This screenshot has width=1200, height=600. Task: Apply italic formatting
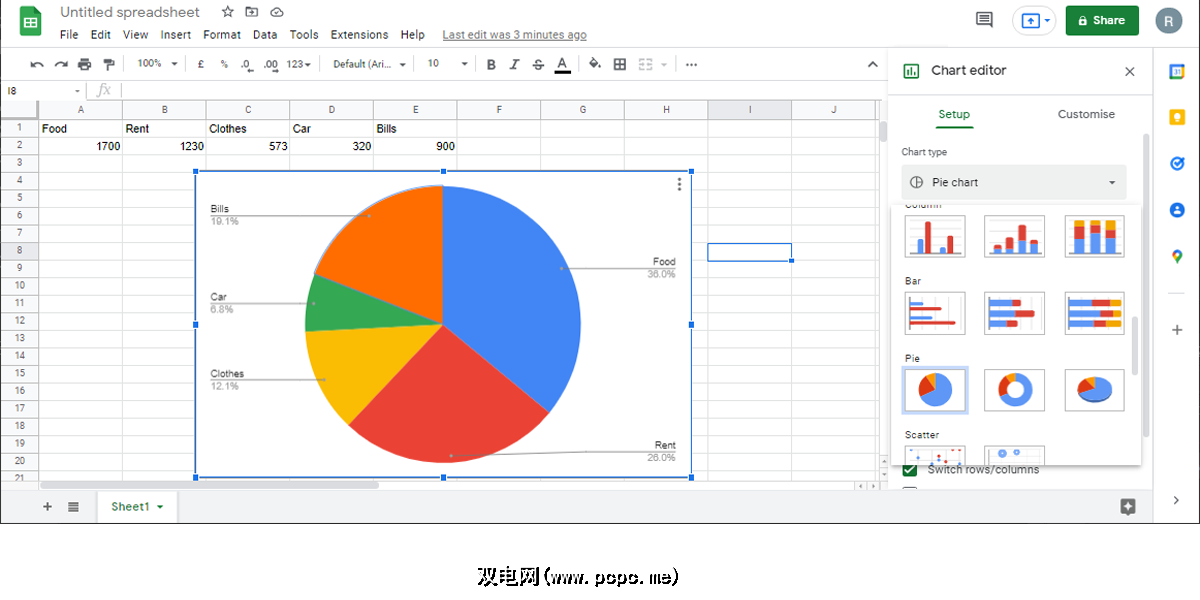[x=515, y=64]
